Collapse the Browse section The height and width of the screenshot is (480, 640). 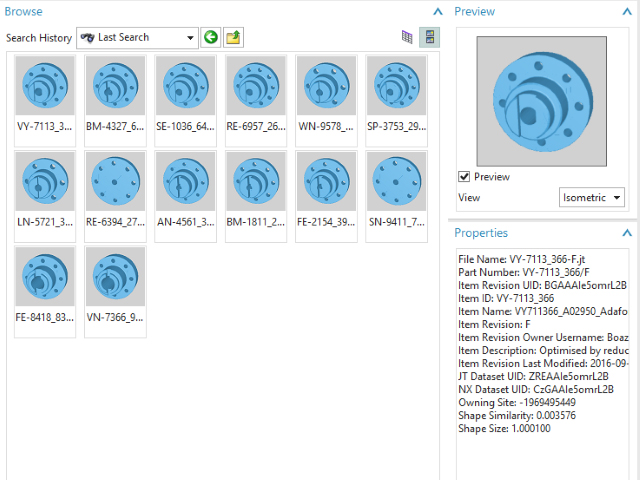436,11
